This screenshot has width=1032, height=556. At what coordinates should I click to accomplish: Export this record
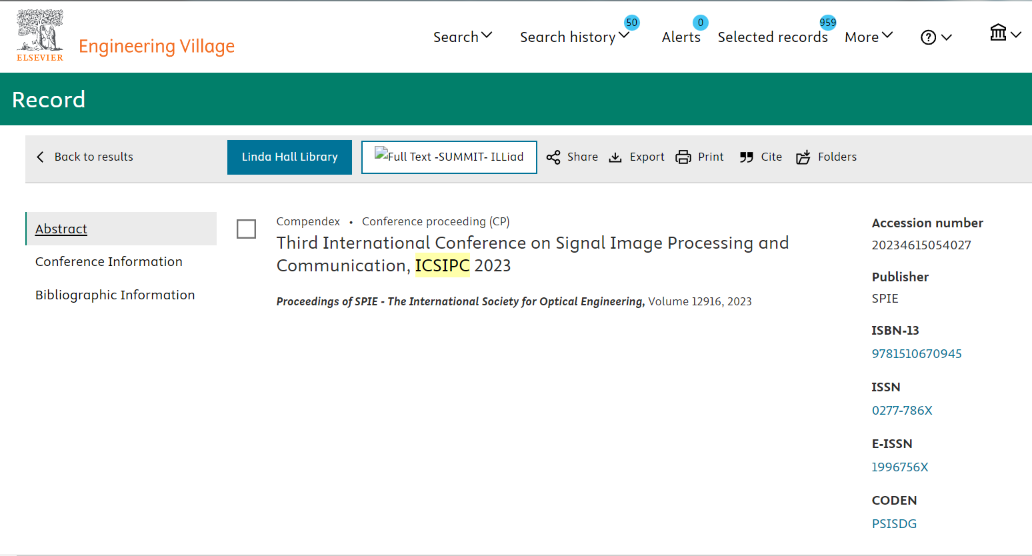click(636, 157)
